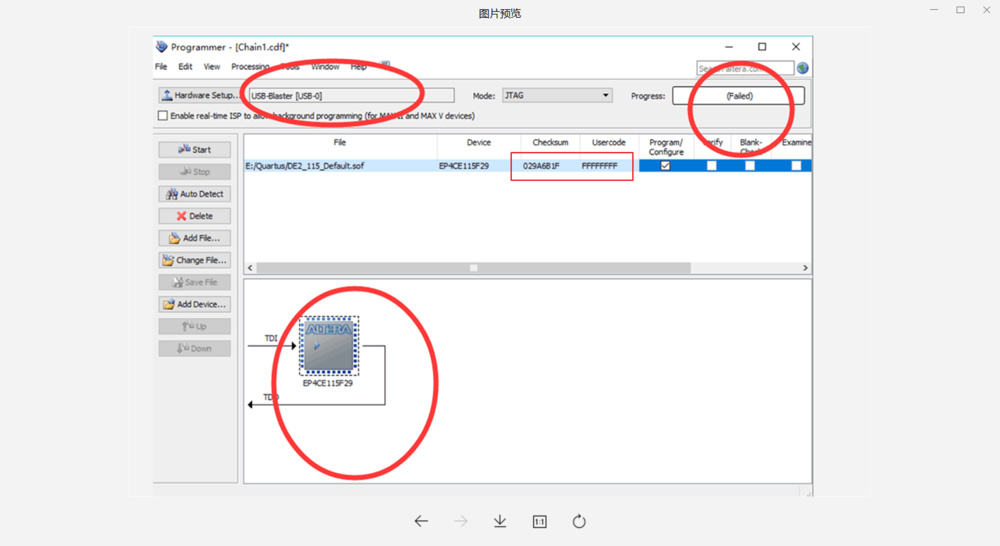Viewport: 1000px width, 546px height.
Task: Open the File menu
Action: click(x=161, y=67)
